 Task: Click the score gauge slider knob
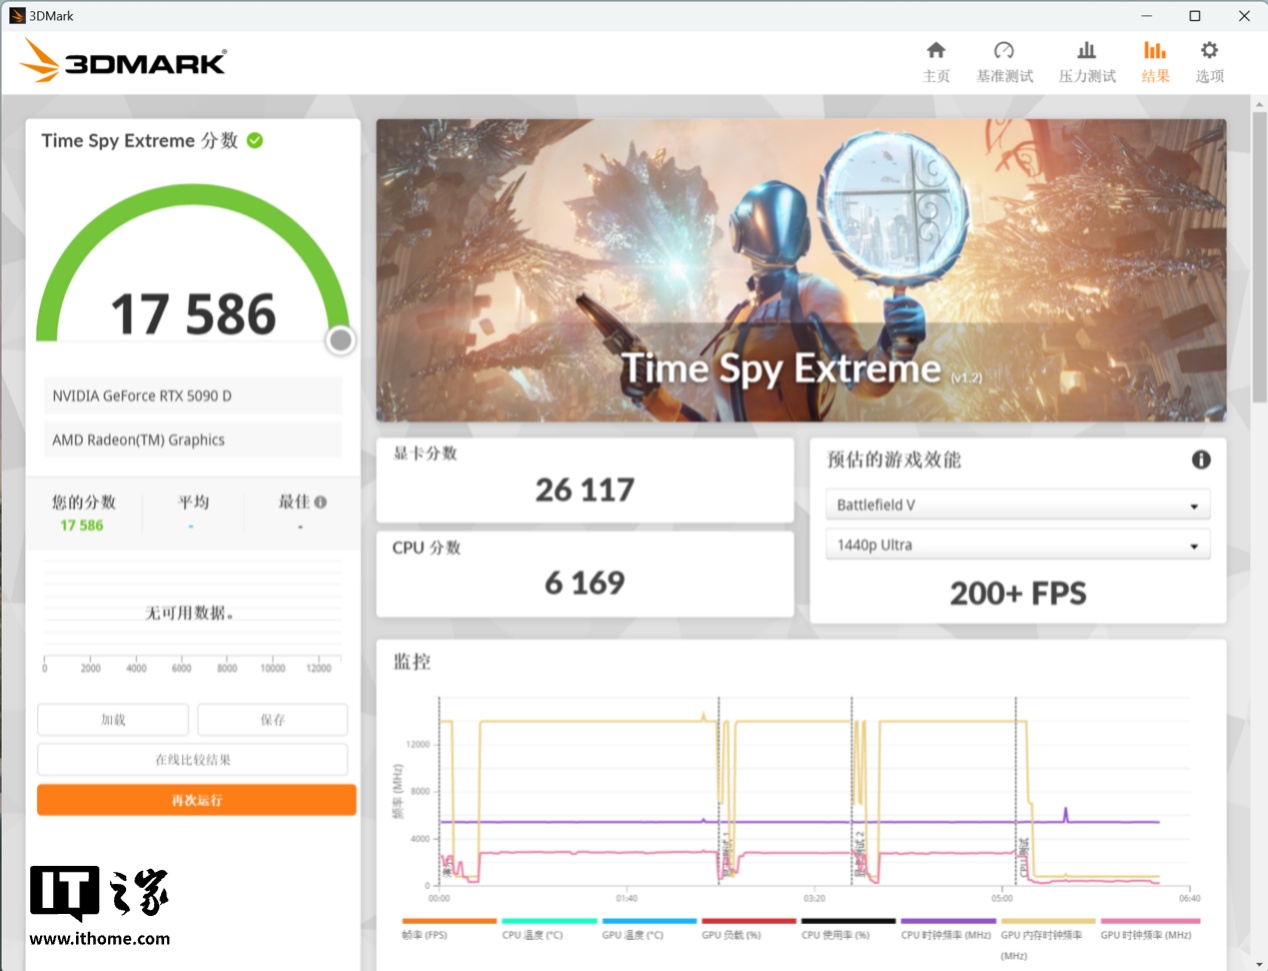pos(340,341)
